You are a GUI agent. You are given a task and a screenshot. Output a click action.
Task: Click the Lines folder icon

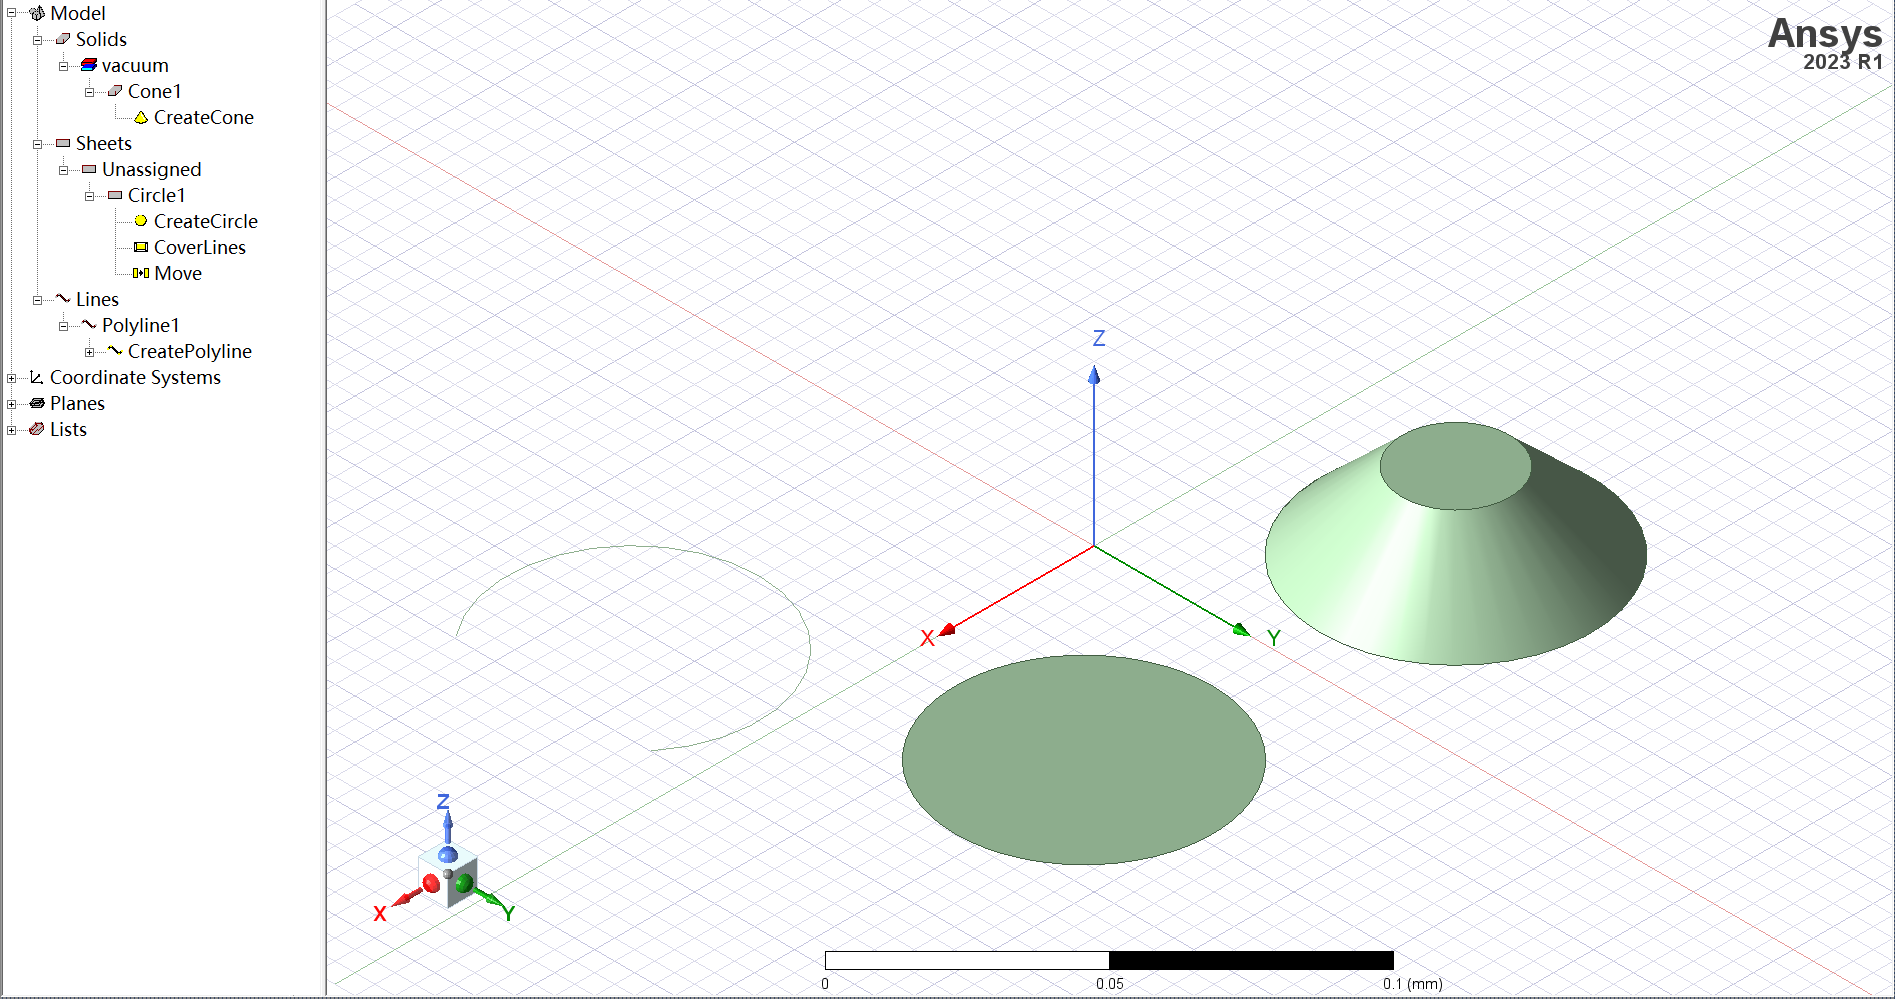point(63,298)
